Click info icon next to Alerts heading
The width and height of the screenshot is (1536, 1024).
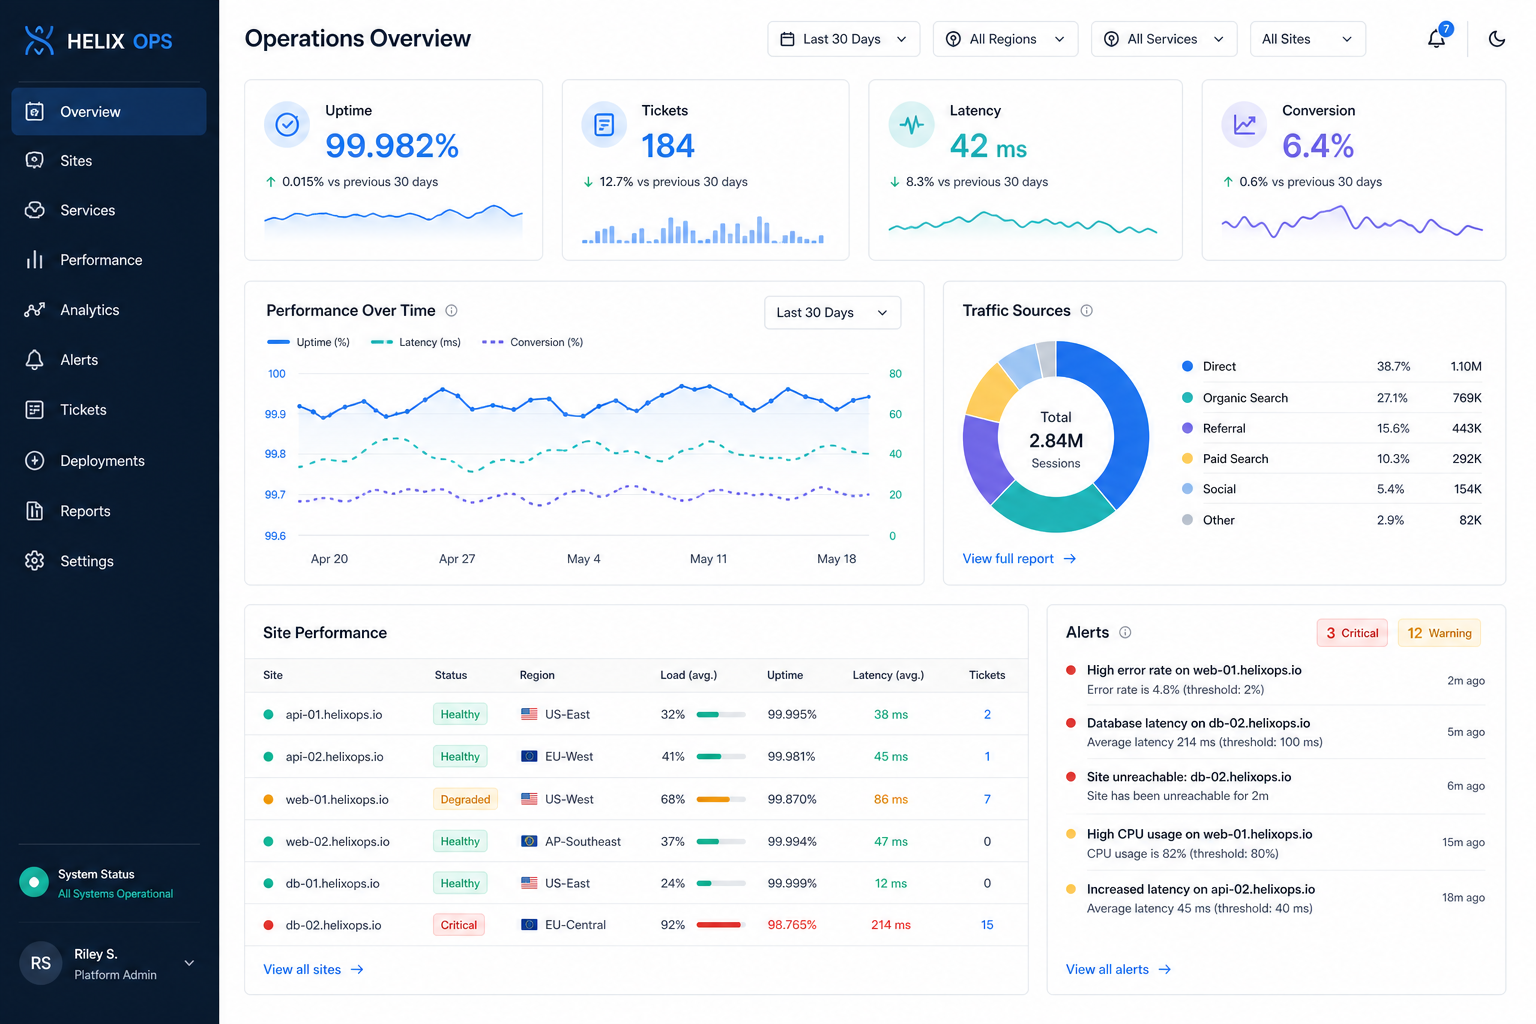[x=1125, y=632]
